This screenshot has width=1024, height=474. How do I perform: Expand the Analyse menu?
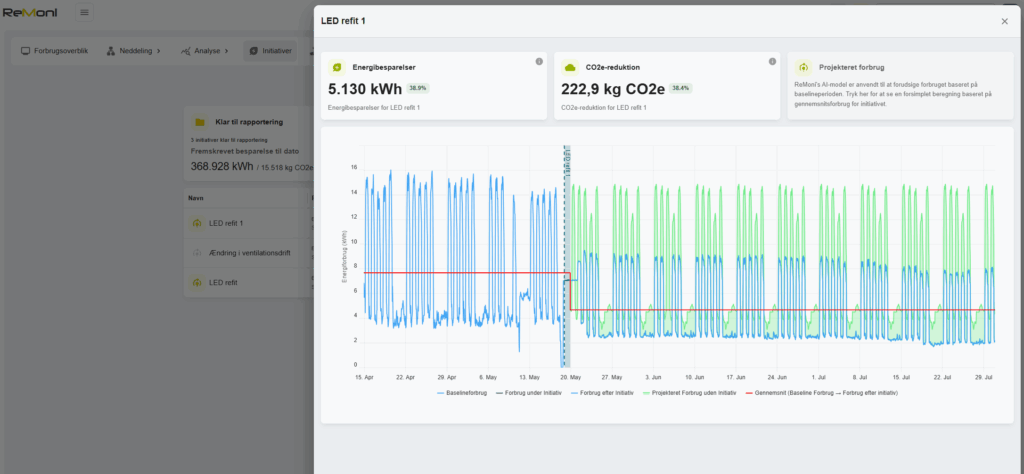pos(205,50)
